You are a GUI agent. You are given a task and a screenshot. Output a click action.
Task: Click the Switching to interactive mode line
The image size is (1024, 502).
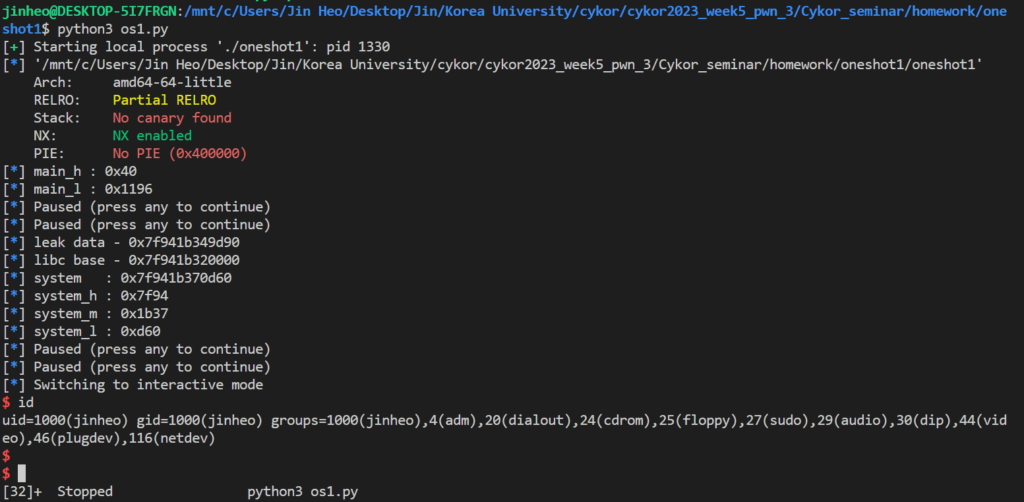click(x=133, y=384)
